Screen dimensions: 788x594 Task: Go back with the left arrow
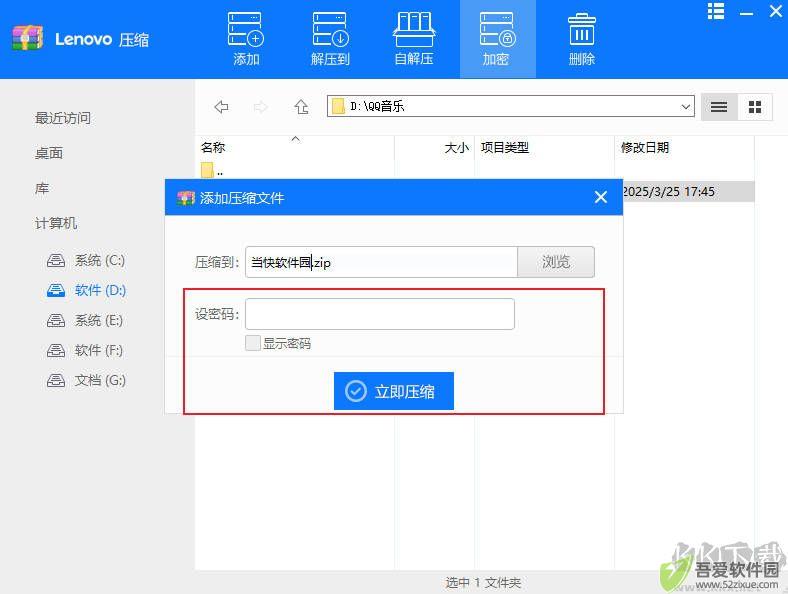tap(221, 107)
